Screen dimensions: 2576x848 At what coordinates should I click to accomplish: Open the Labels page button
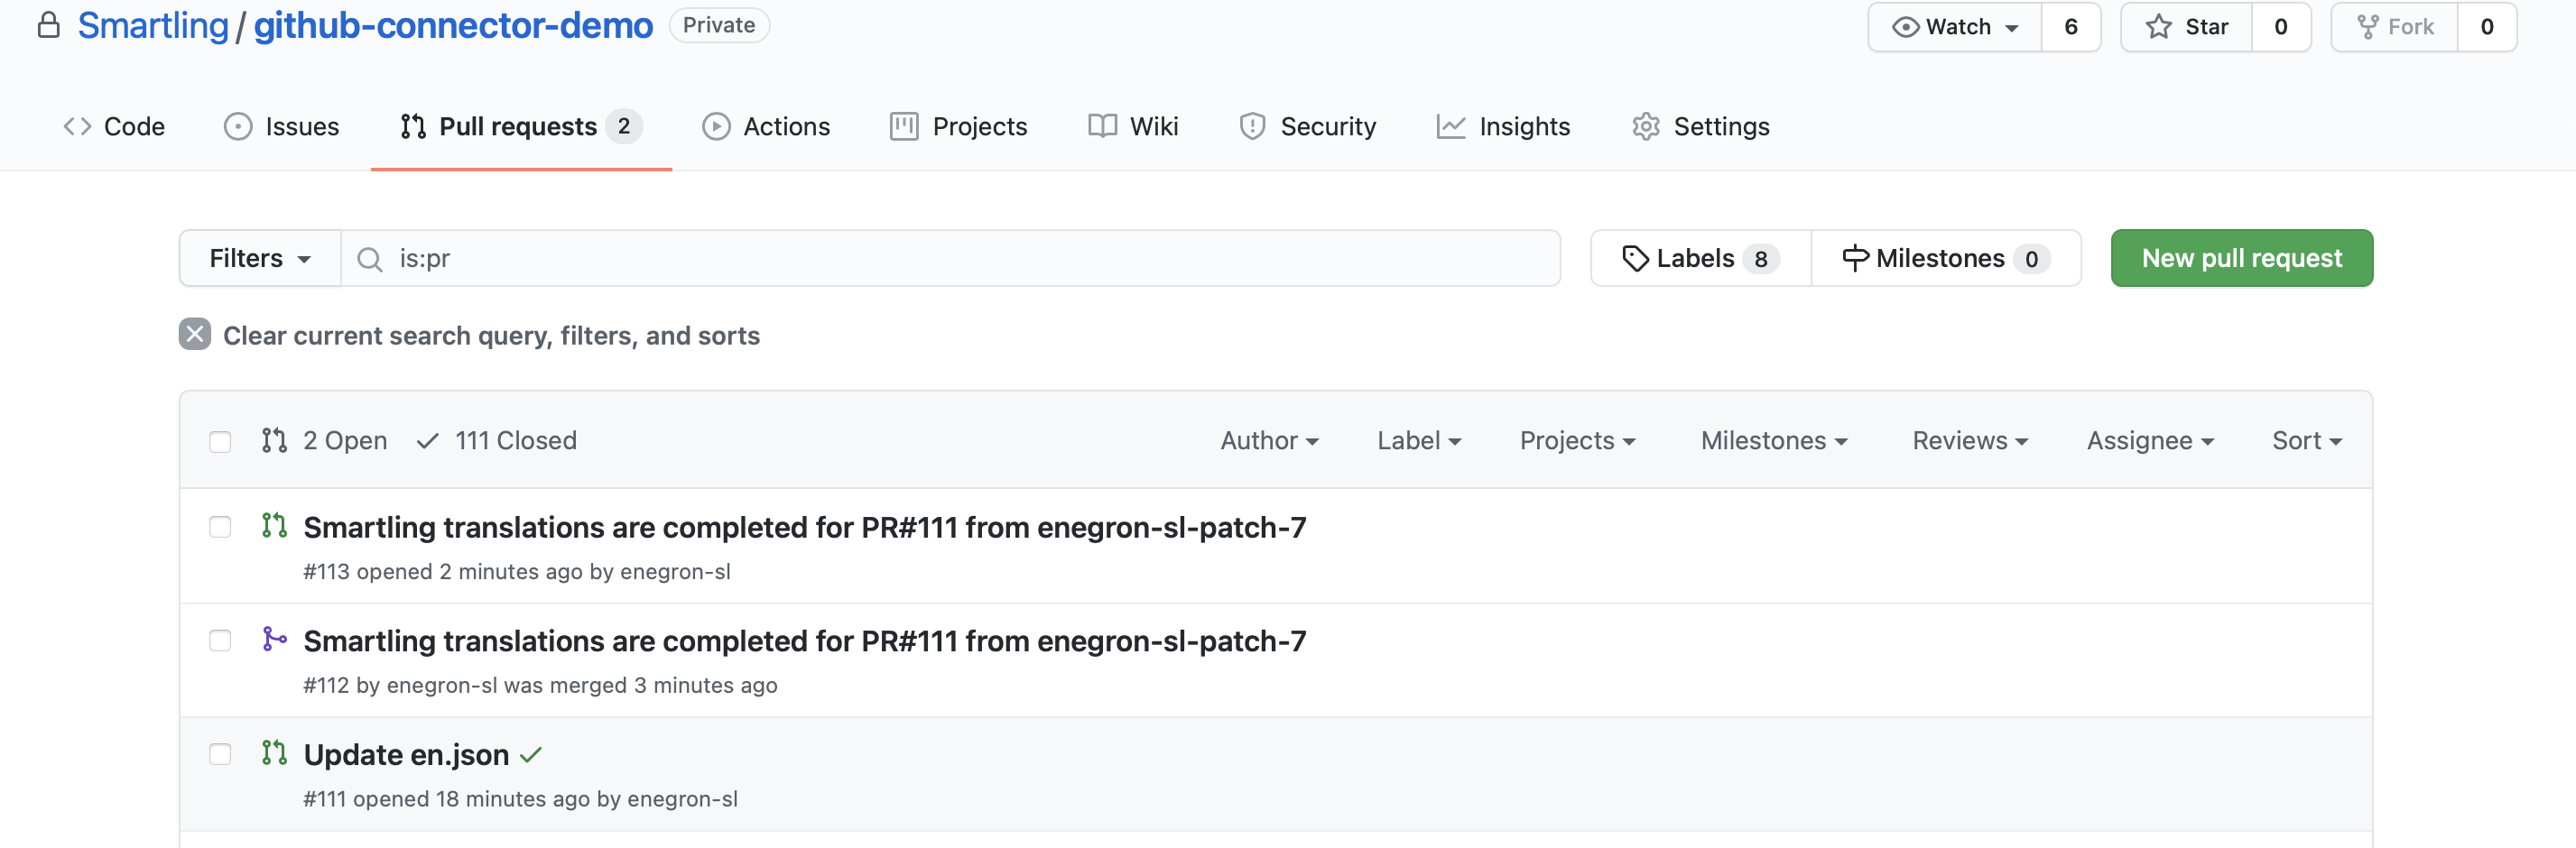coord(1701,259)
